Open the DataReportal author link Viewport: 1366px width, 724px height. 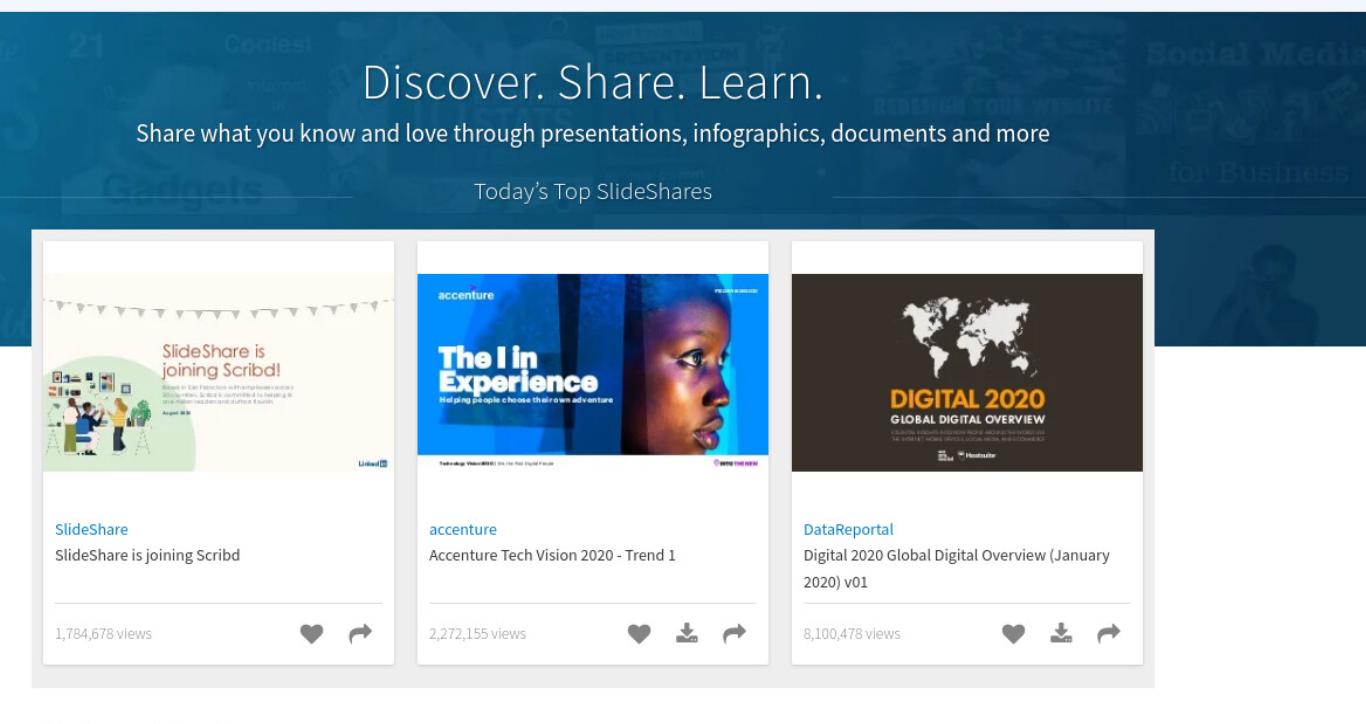(x=848, y=529)
